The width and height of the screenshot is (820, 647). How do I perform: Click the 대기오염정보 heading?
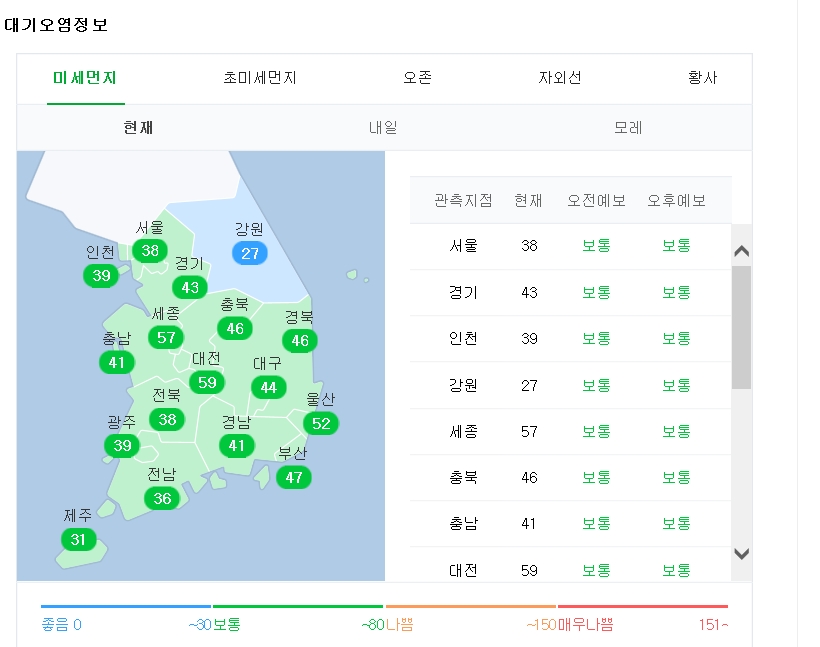[56, 25]
